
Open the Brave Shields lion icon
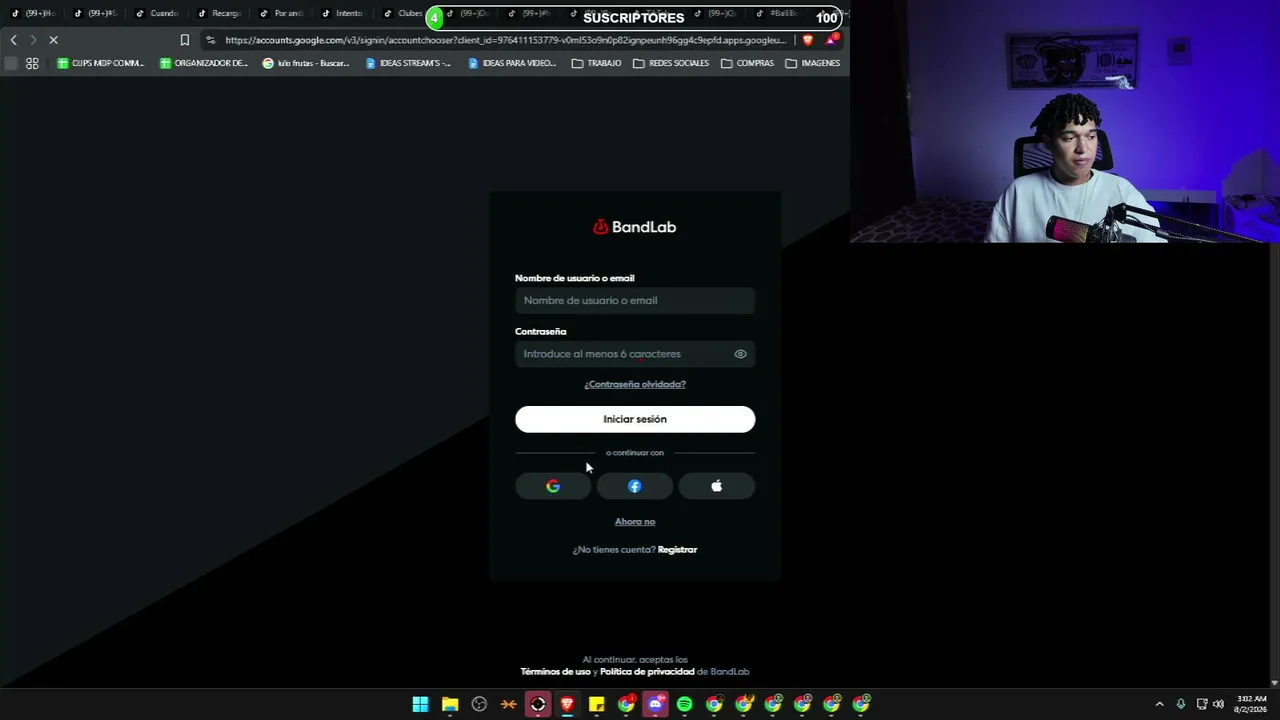808,40
